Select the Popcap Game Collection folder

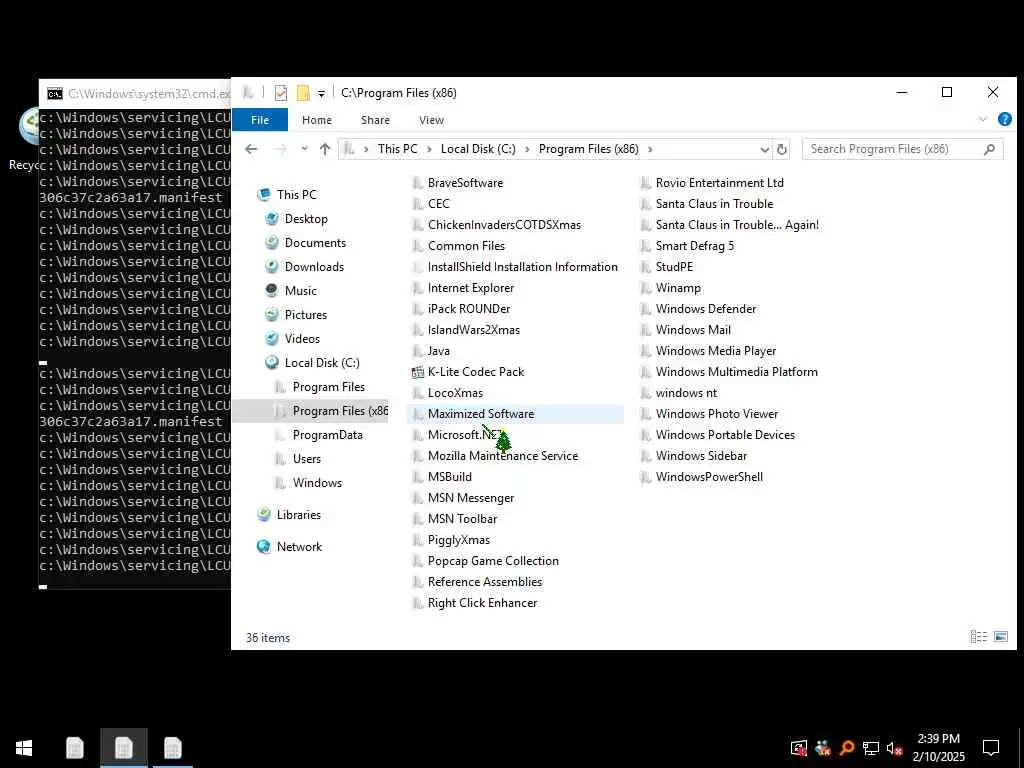coord(493,561)
